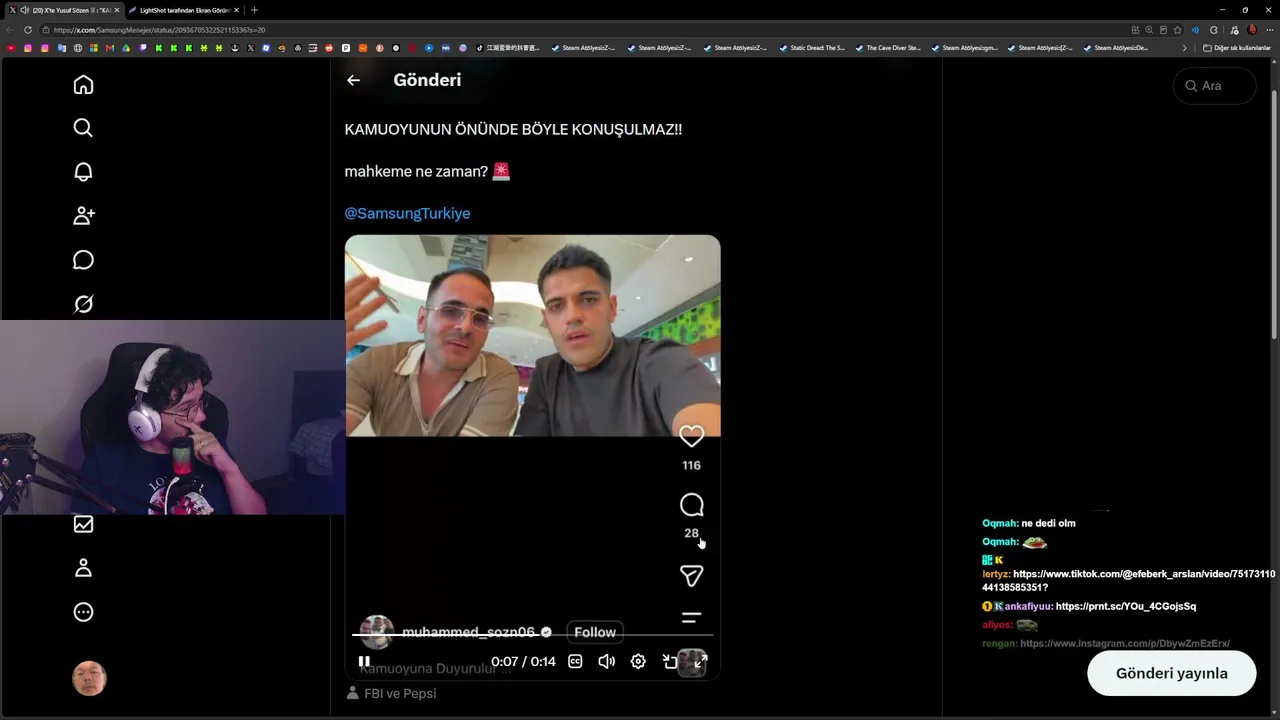Open the prnt.sc link from ankafiyuu
This screenshot has height=720, width=1280.
pos(1125,606)
